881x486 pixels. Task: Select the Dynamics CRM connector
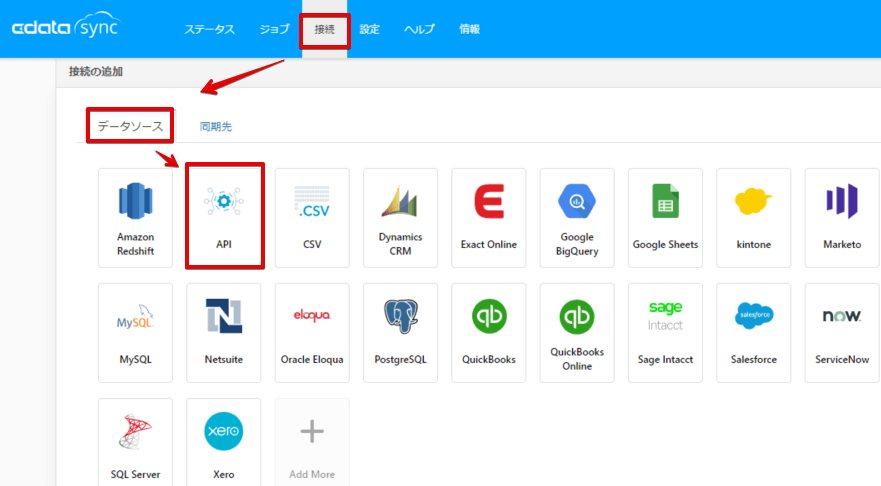click(x=400, y=218)
